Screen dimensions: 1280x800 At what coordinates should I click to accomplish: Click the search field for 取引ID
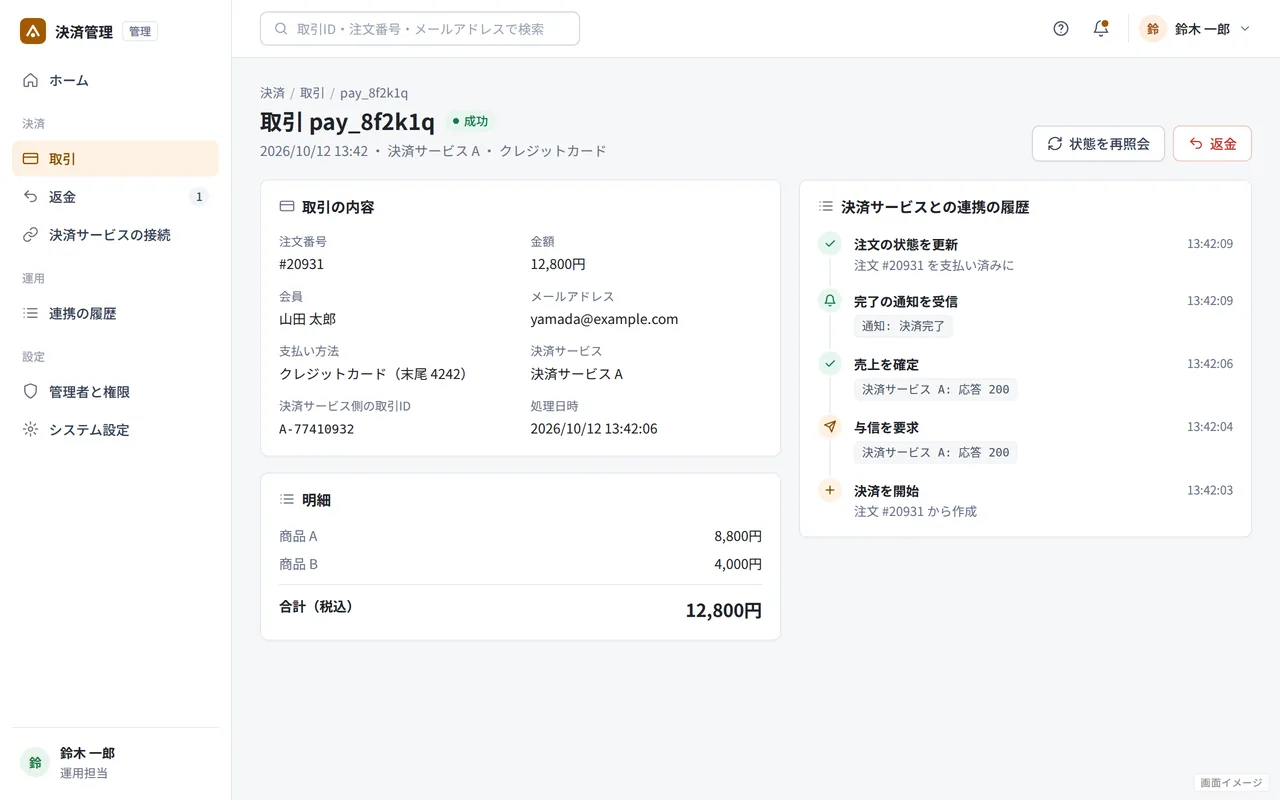[x=420, y=29]
